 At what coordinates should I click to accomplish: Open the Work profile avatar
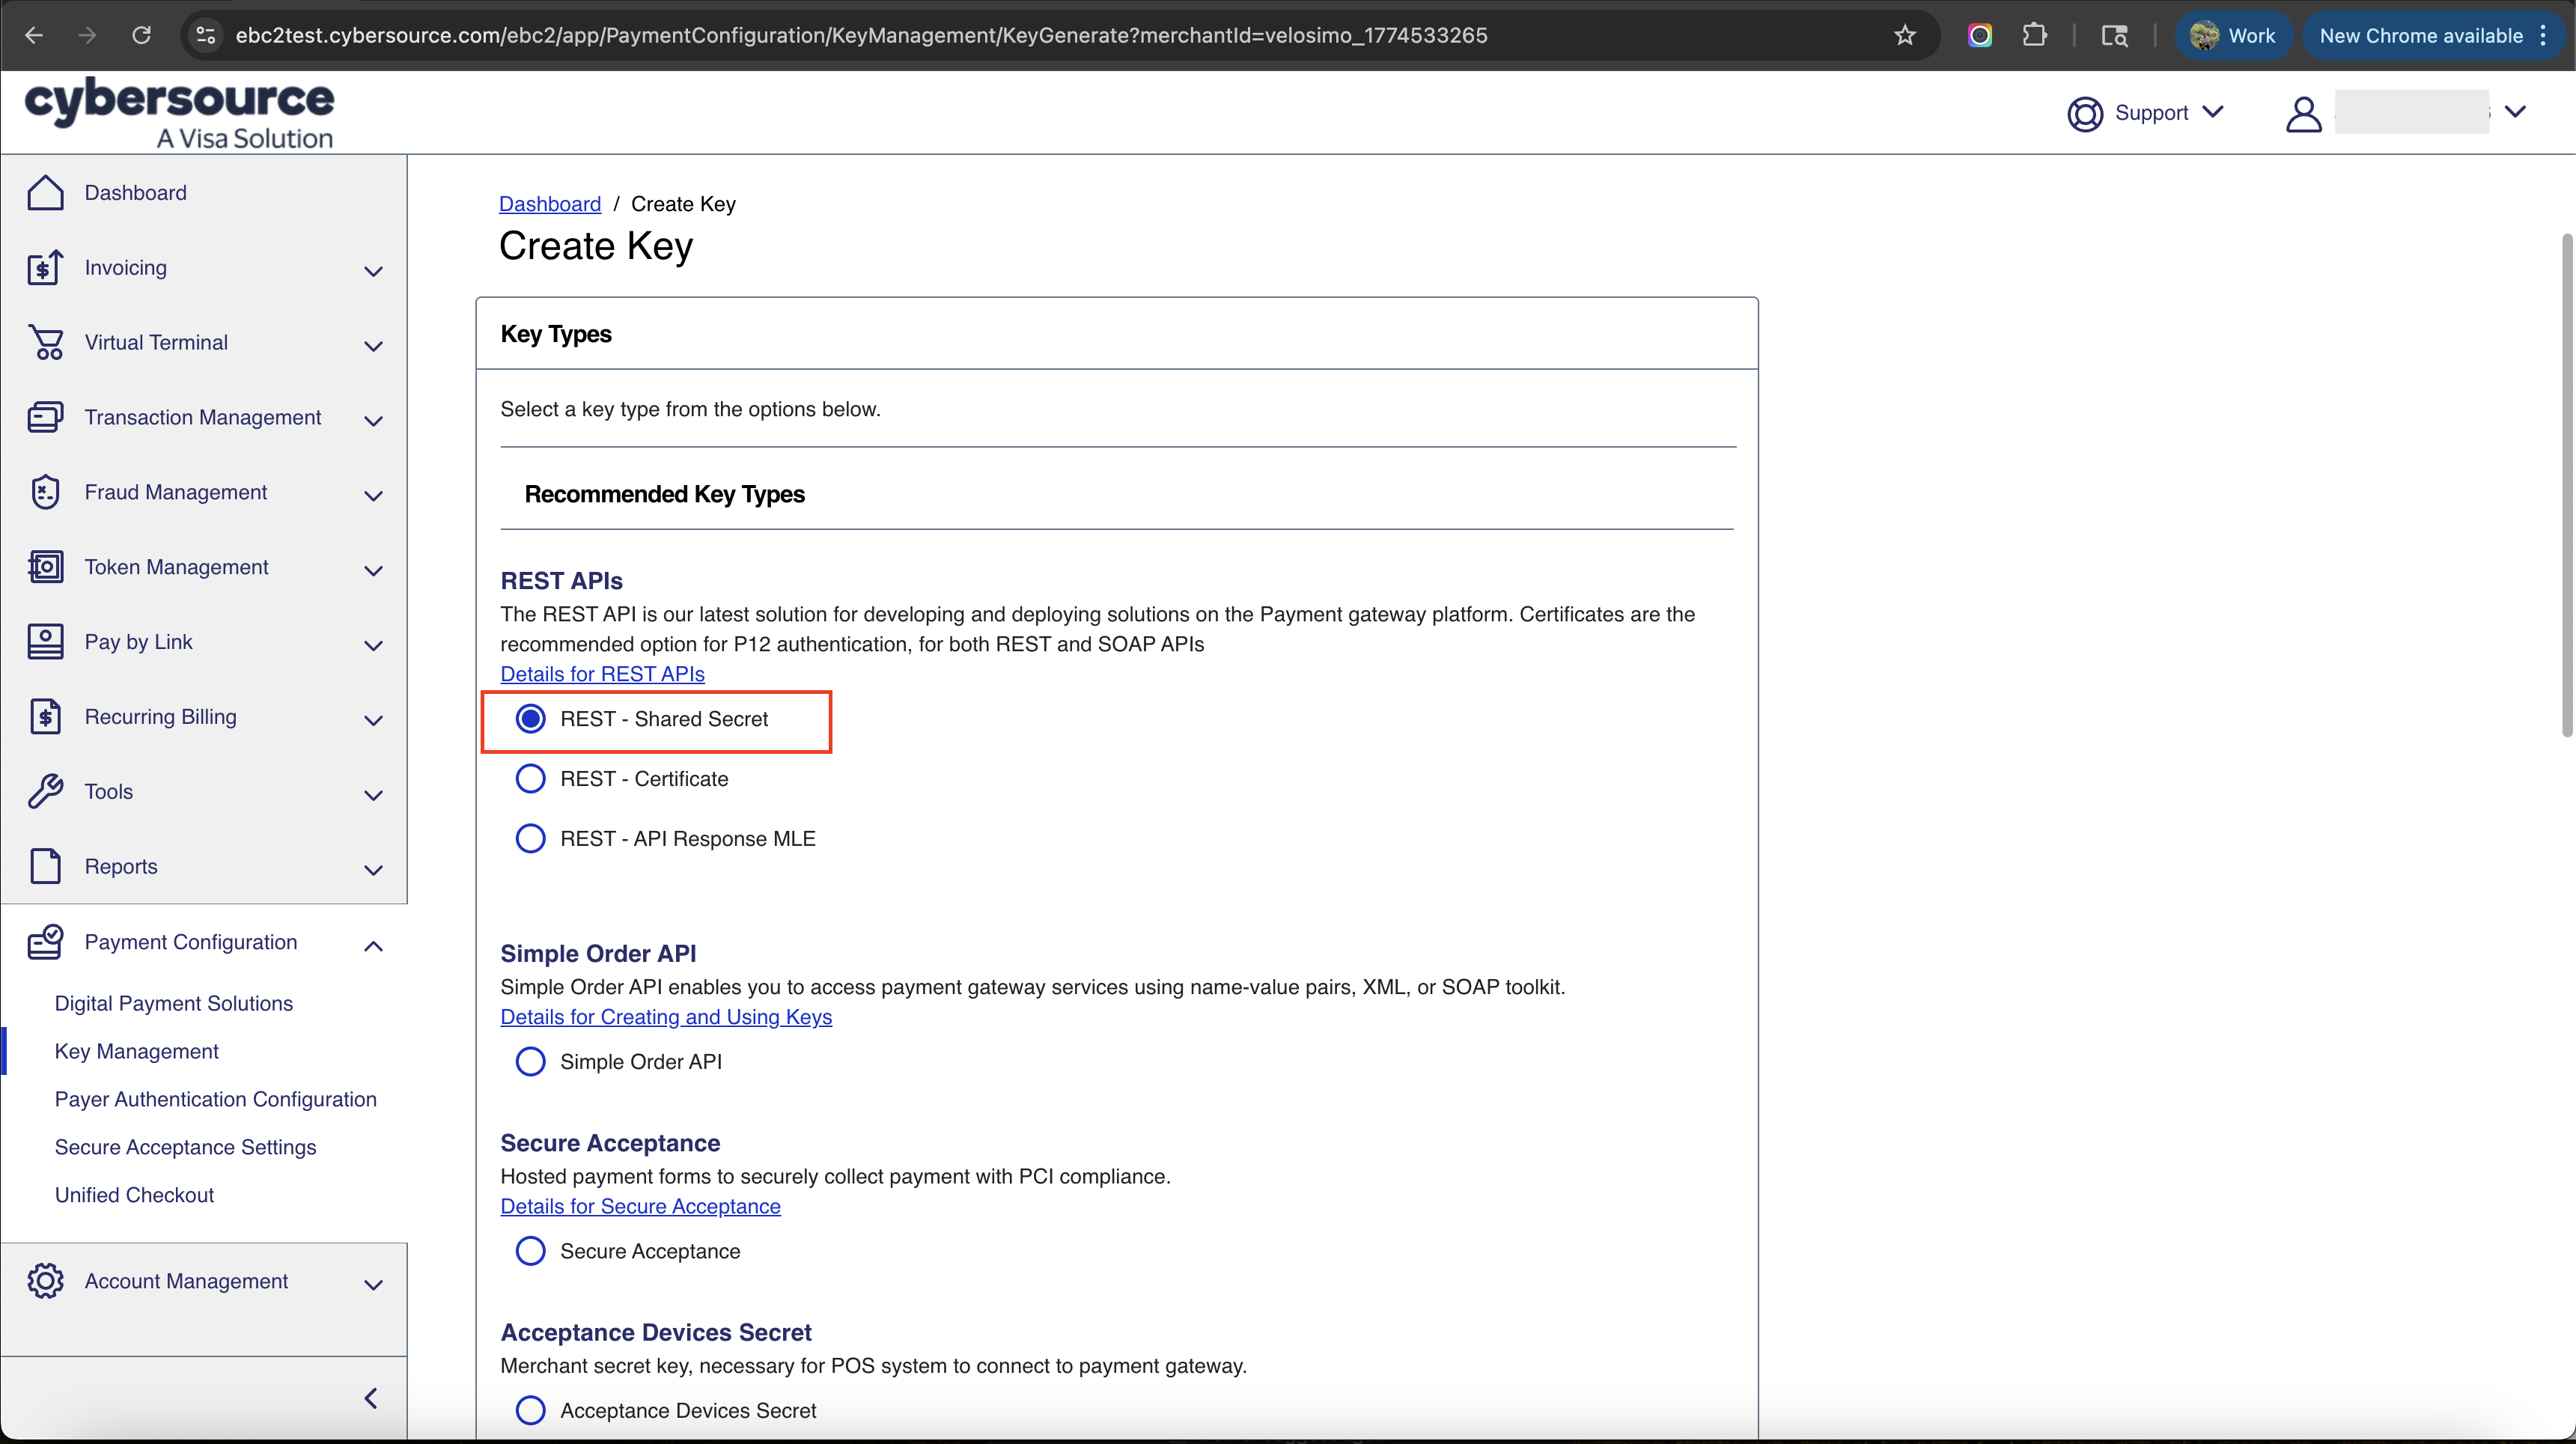tap(2204, 36)
